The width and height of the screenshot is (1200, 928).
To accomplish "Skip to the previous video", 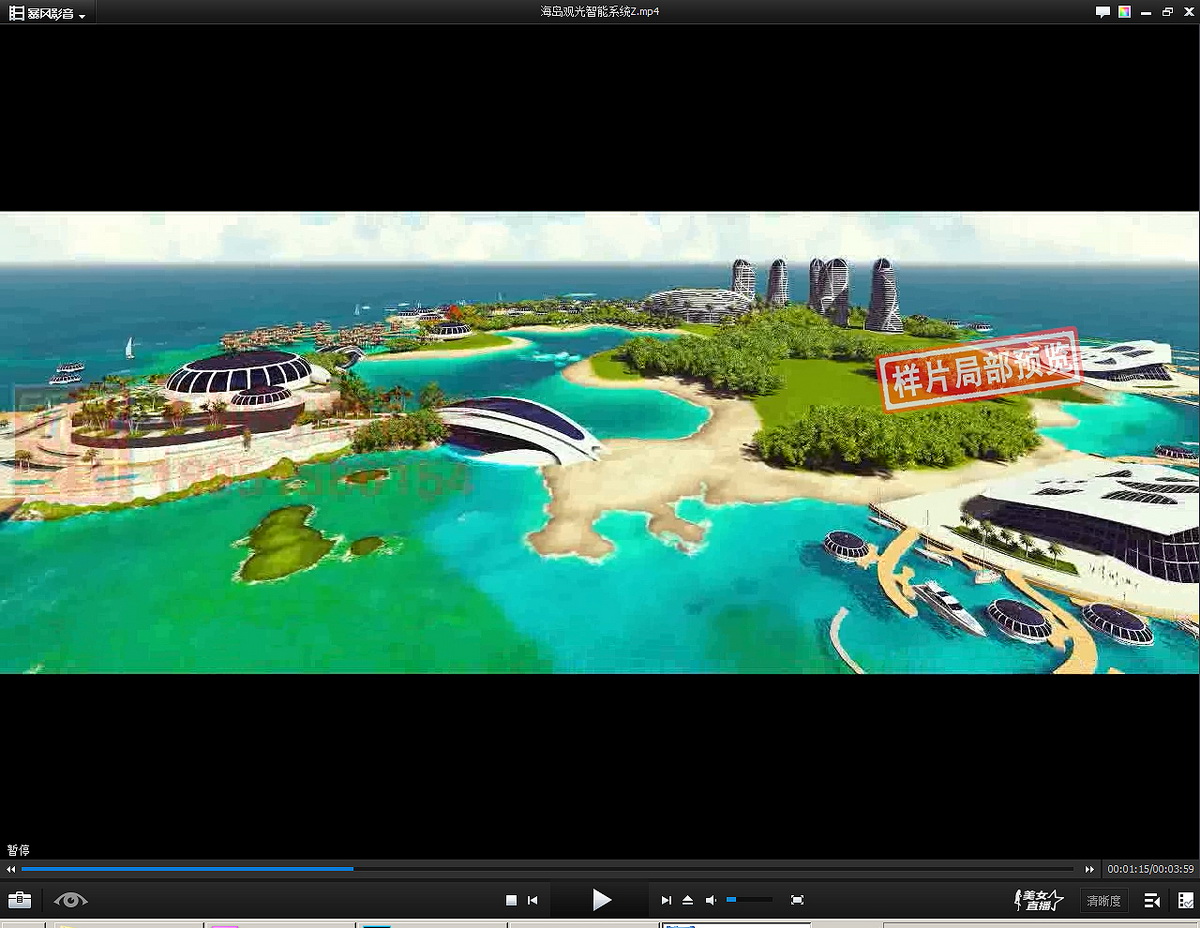I will 533,900.
